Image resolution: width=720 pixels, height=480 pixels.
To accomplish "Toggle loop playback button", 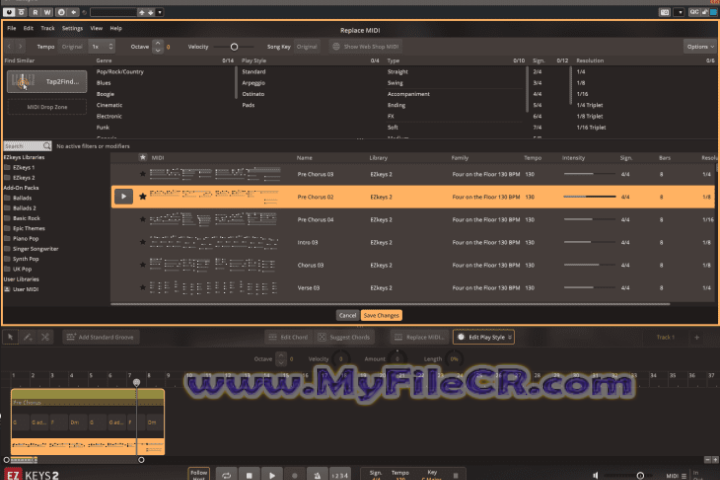I will point(226,475).
